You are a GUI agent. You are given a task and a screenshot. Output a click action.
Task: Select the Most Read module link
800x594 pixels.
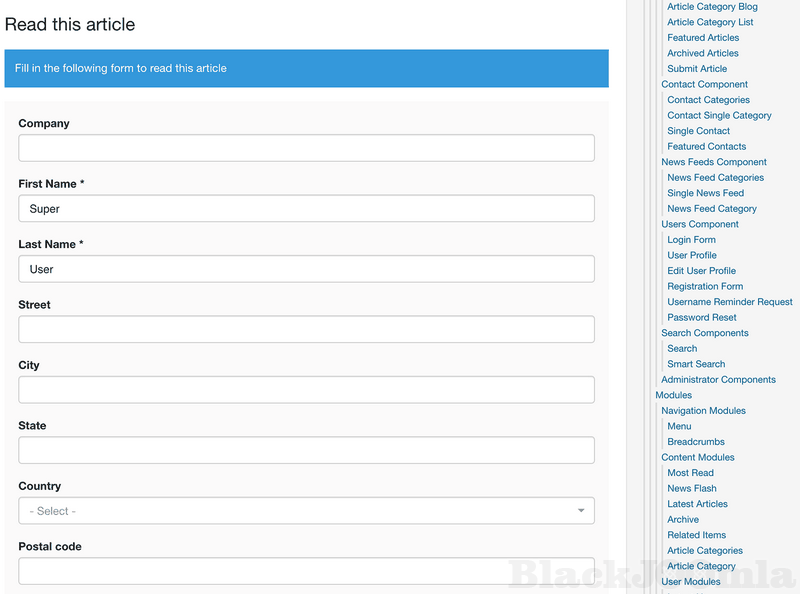point(690,473)
